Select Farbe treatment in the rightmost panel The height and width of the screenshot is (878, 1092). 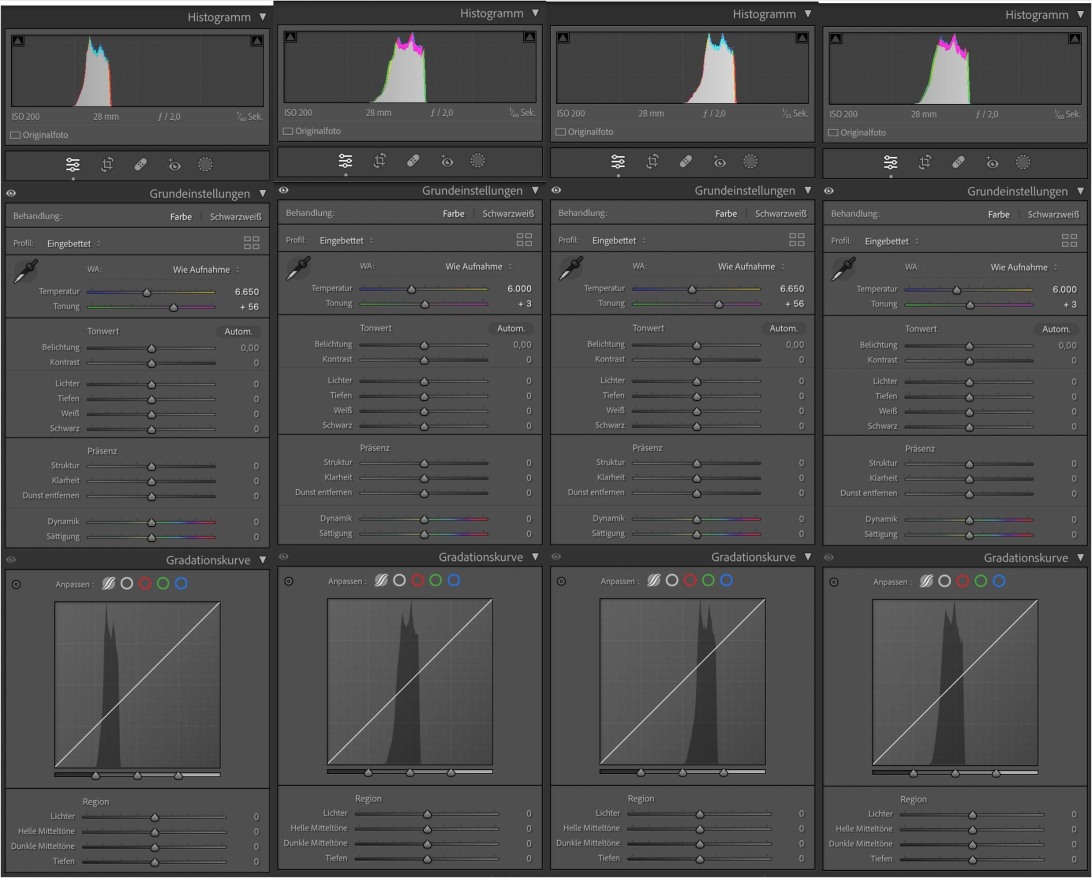tap(998, 214)
